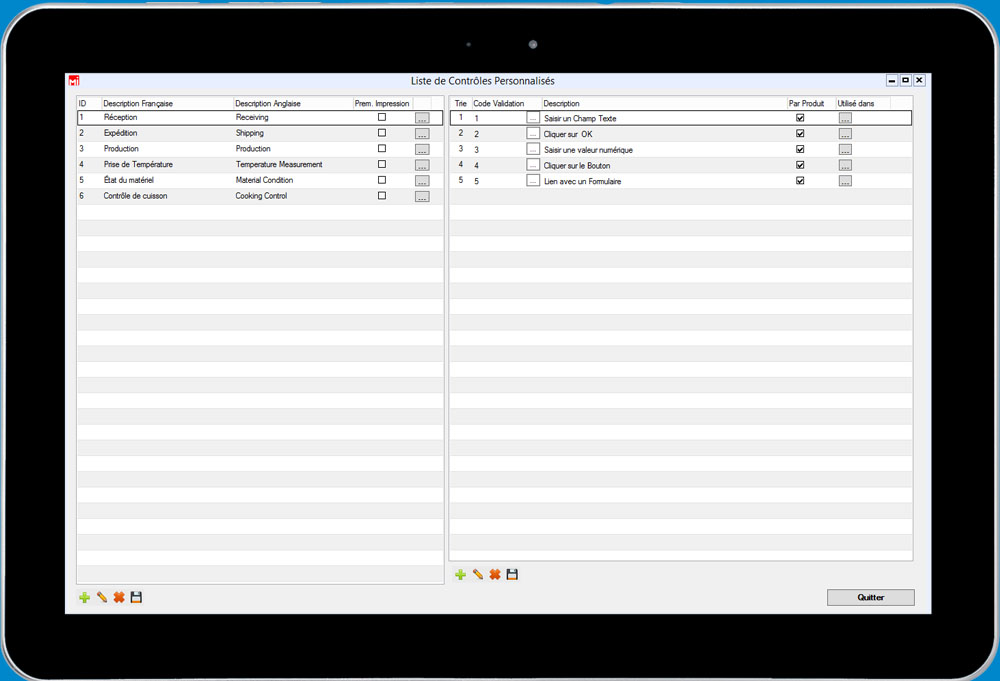Open ellipsis button in Expédition row
The width and height of the screenshot is (1000, 681).
(422, 134)
